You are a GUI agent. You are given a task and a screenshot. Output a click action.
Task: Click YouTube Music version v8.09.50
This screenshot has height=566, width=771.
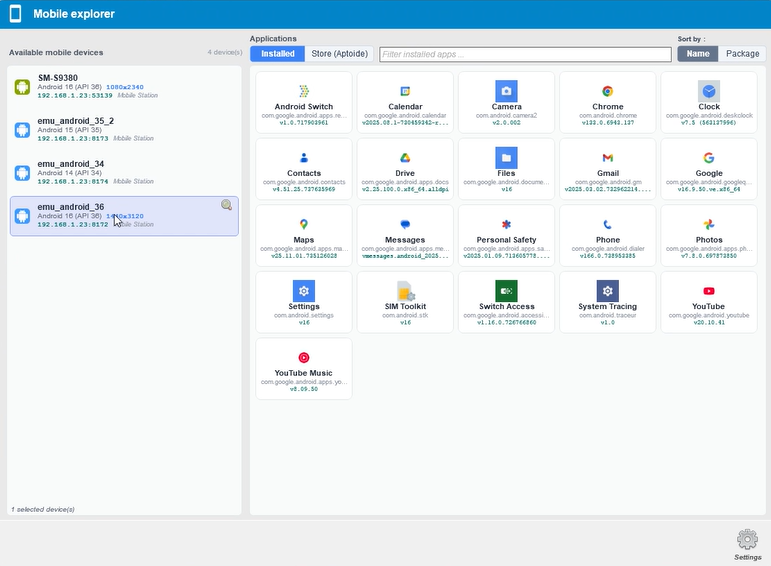(304, 389)
